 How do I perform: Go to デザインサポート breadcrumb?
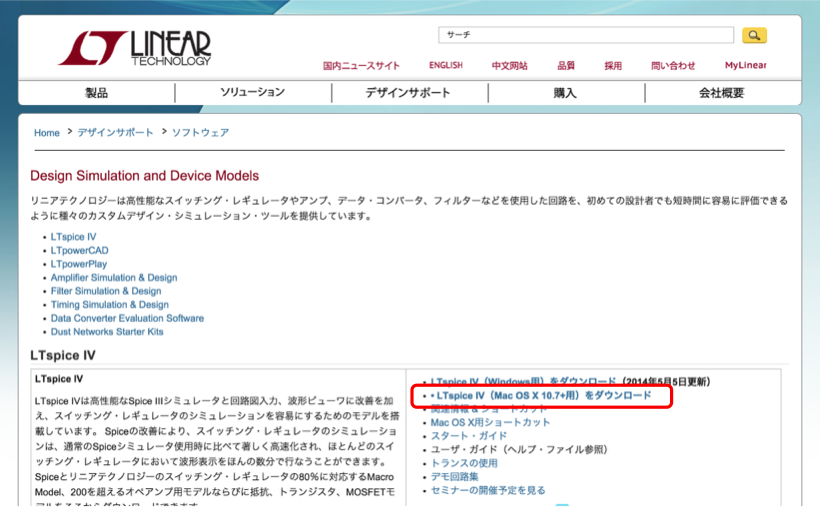click(115, 132)
